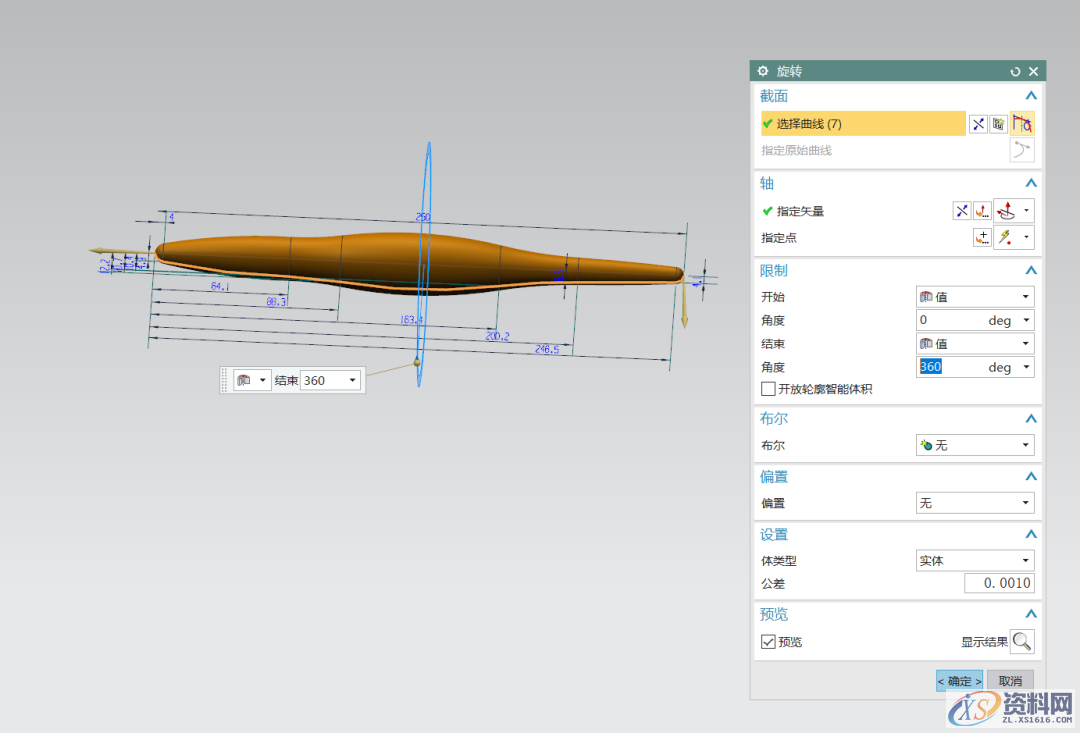The height and width of the screenshot is (733, 1080).
Task: Open the sketch section icon next to 选择曲线
Action: coord(998,124)
